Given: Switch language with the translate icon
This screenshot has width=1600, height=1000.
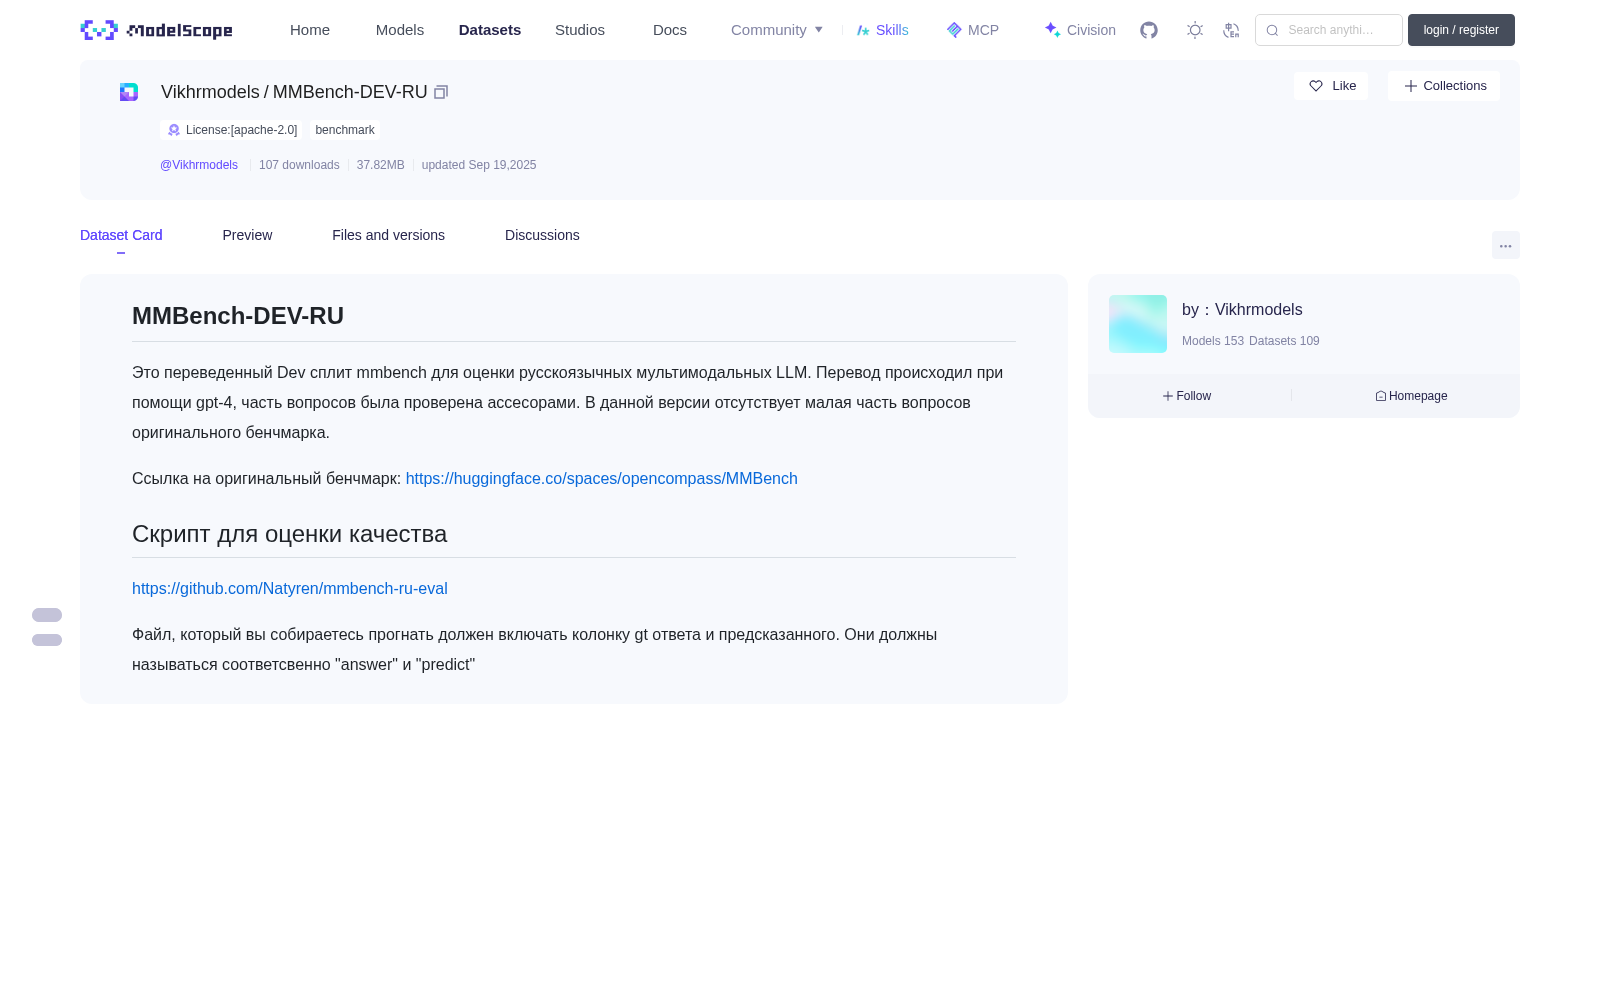Looking at the screenshot, I should [1231, 30].
